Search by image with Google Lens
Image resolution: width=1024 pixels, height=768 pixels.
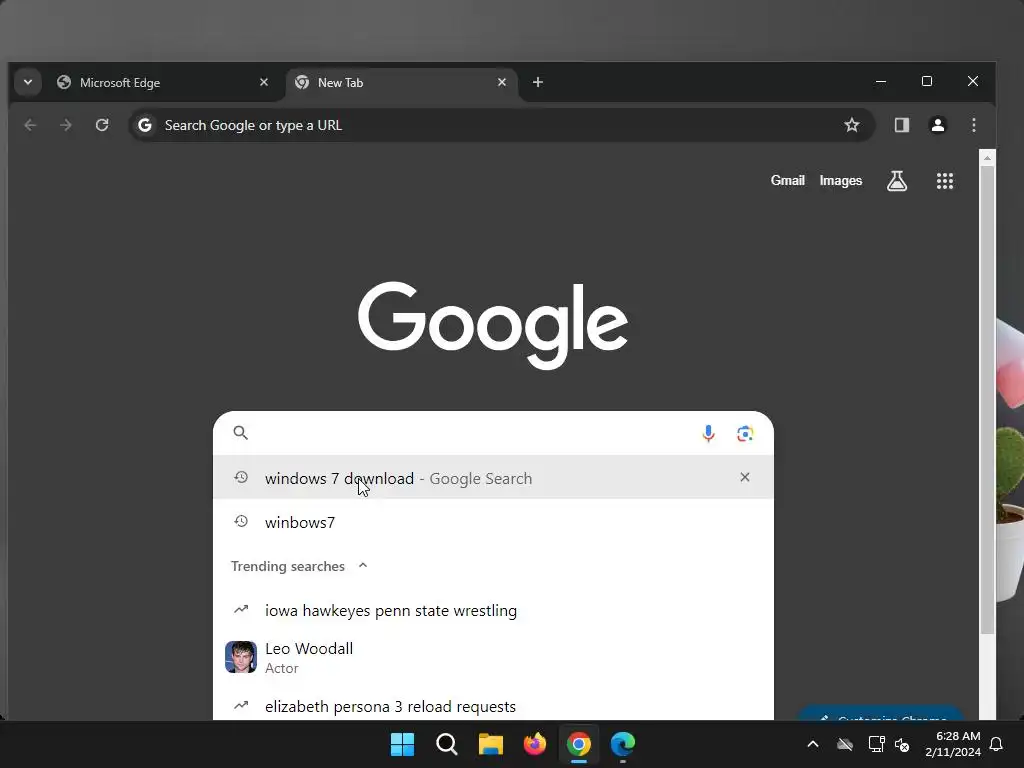pyautogui.click(x=744, y=433)
